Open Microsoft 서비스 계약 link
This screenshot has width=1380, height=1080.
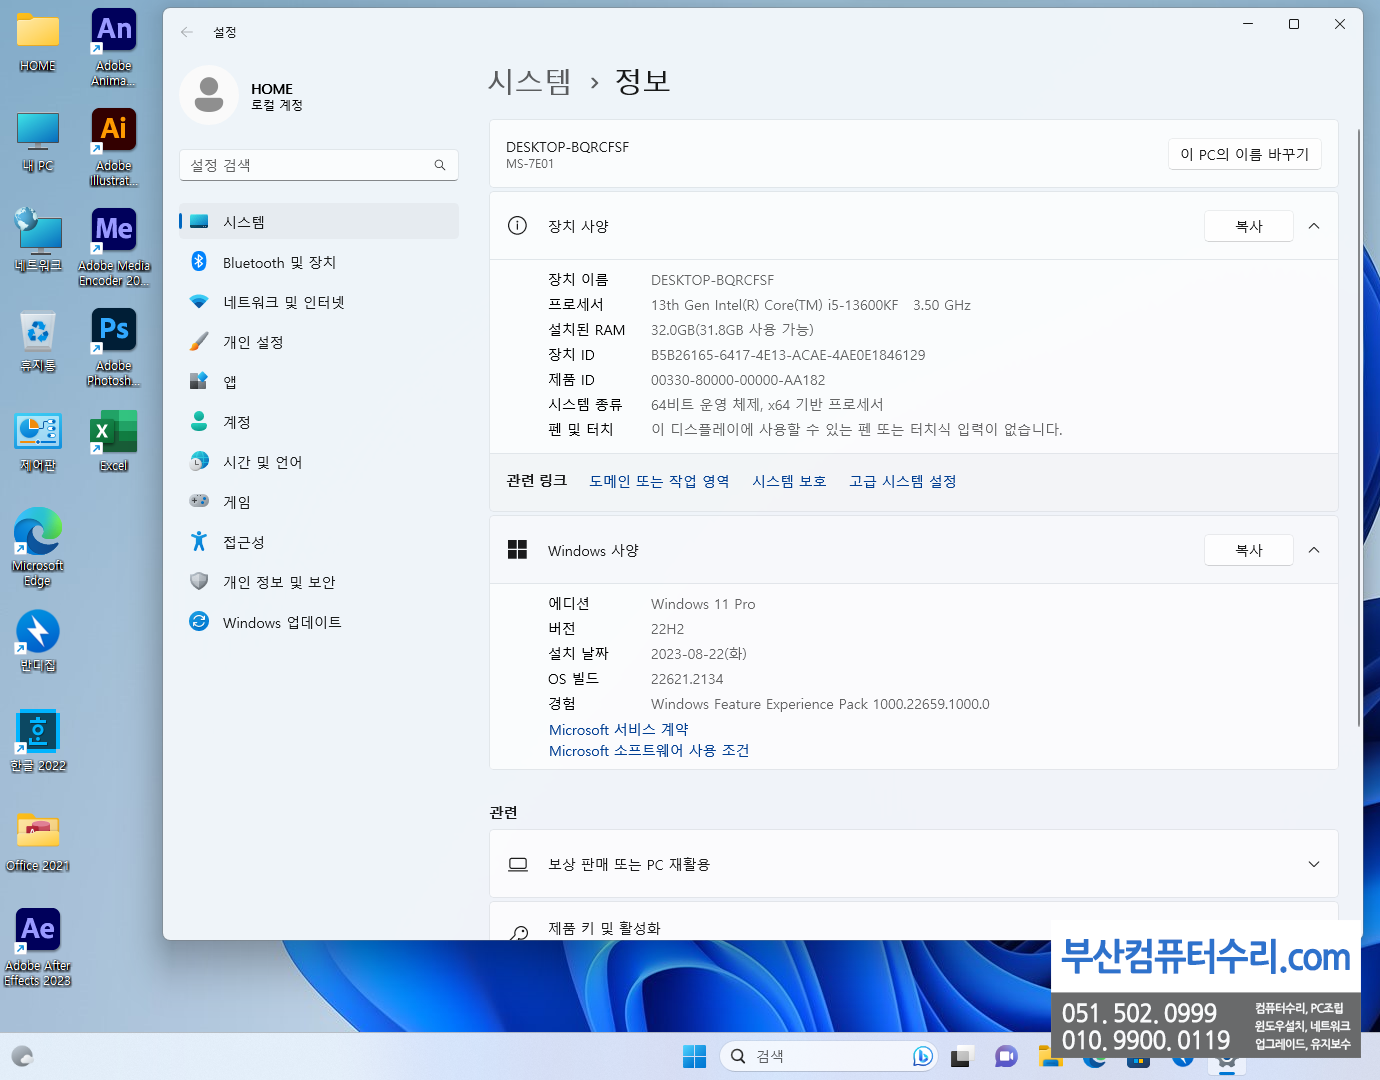coord(619,730)
